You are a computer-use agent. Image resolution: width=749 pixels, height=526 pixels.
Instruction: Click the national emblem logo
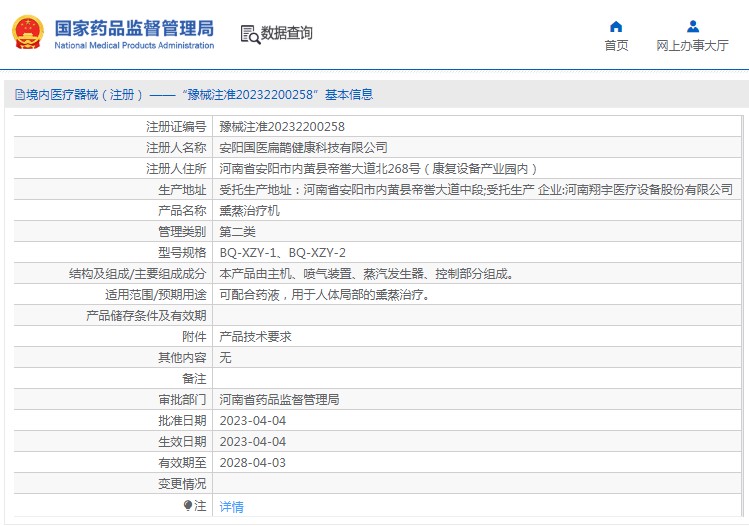coord(28,32)
